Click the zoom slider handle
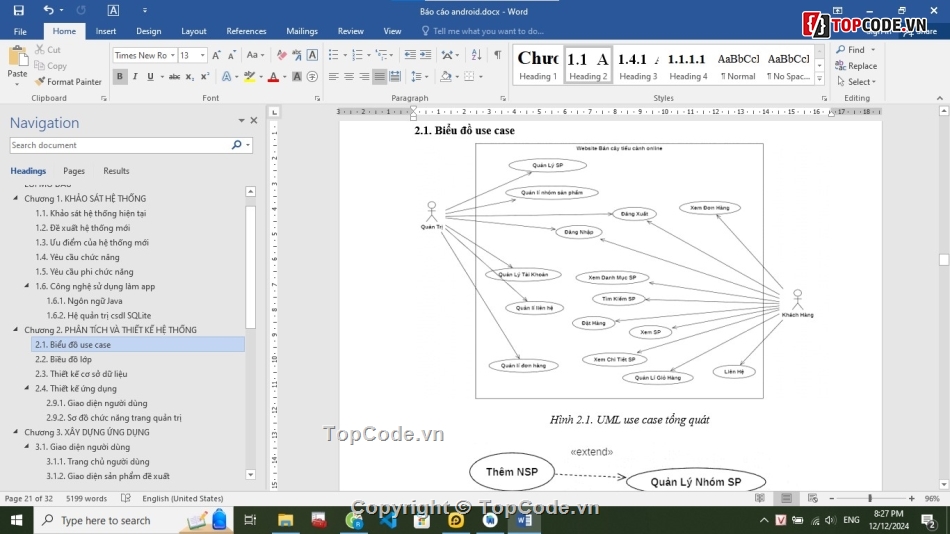Screen dimensions: 950x534 [870, 498]
